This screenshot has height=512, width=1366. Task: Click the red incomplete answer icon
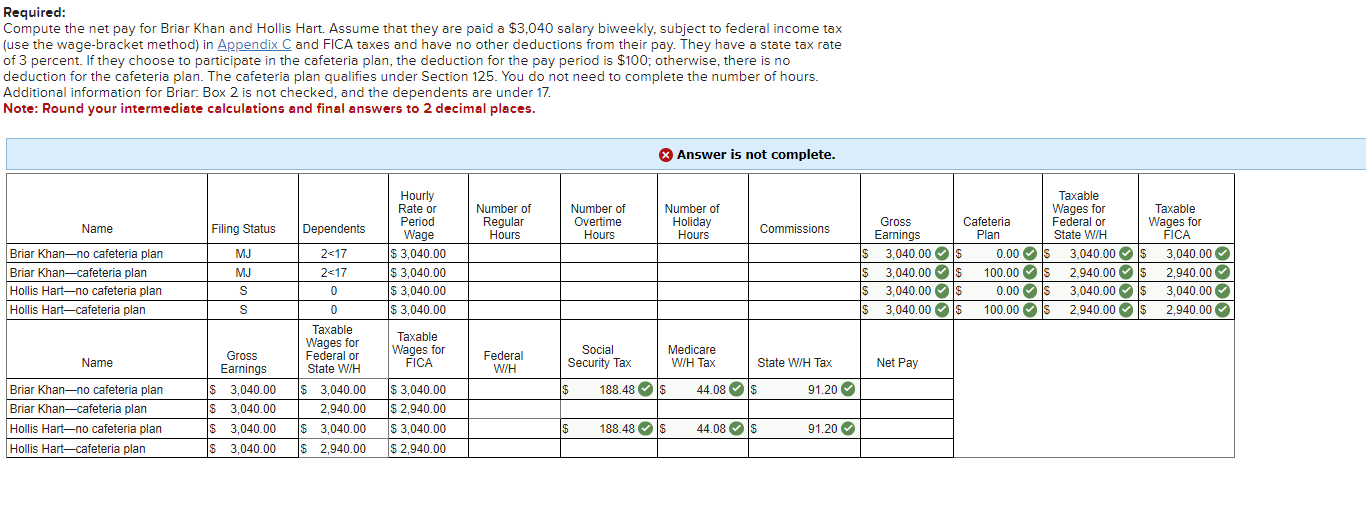tap(666, 155)
